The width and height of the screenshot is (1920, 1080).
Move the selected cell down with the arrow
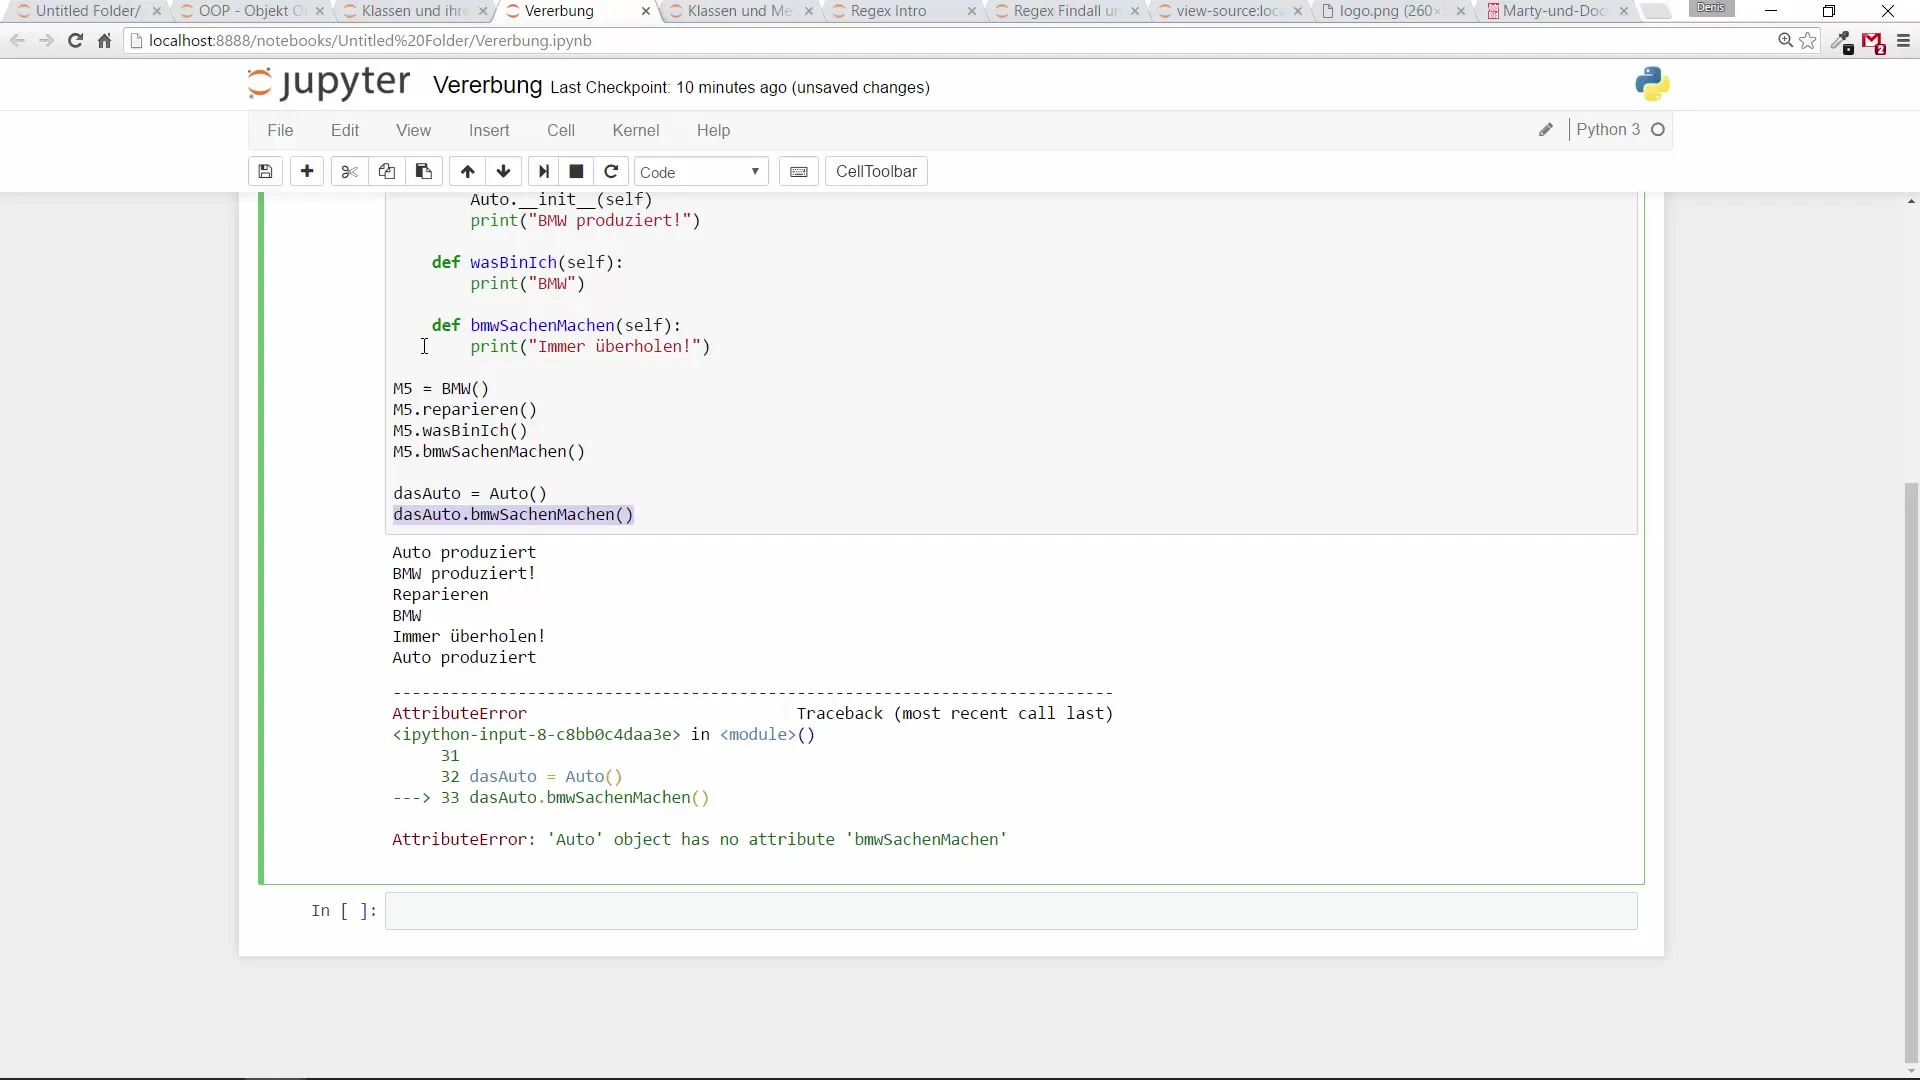[x=504, y=172]
